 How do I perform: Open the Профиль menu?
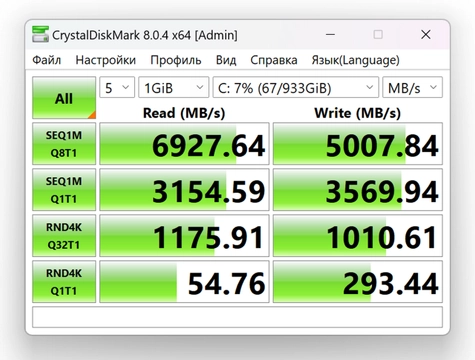176,60
